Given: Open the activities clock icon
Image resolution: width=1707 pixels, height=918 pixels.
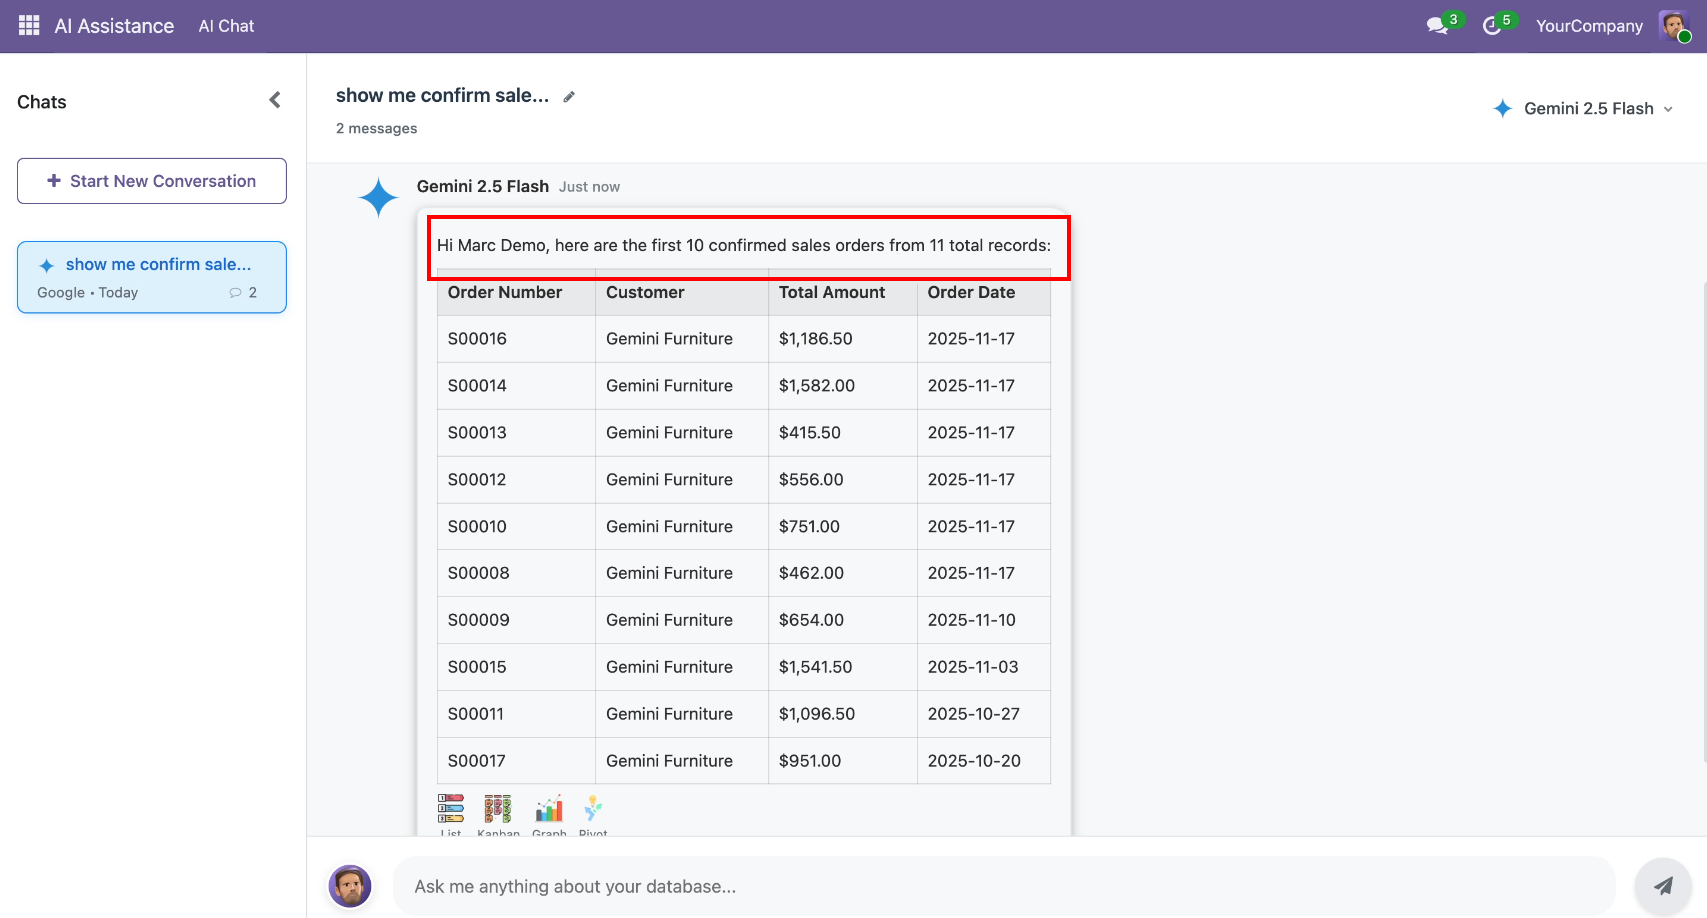Looking at the screenshot, I should click(x=1492, y=26).
